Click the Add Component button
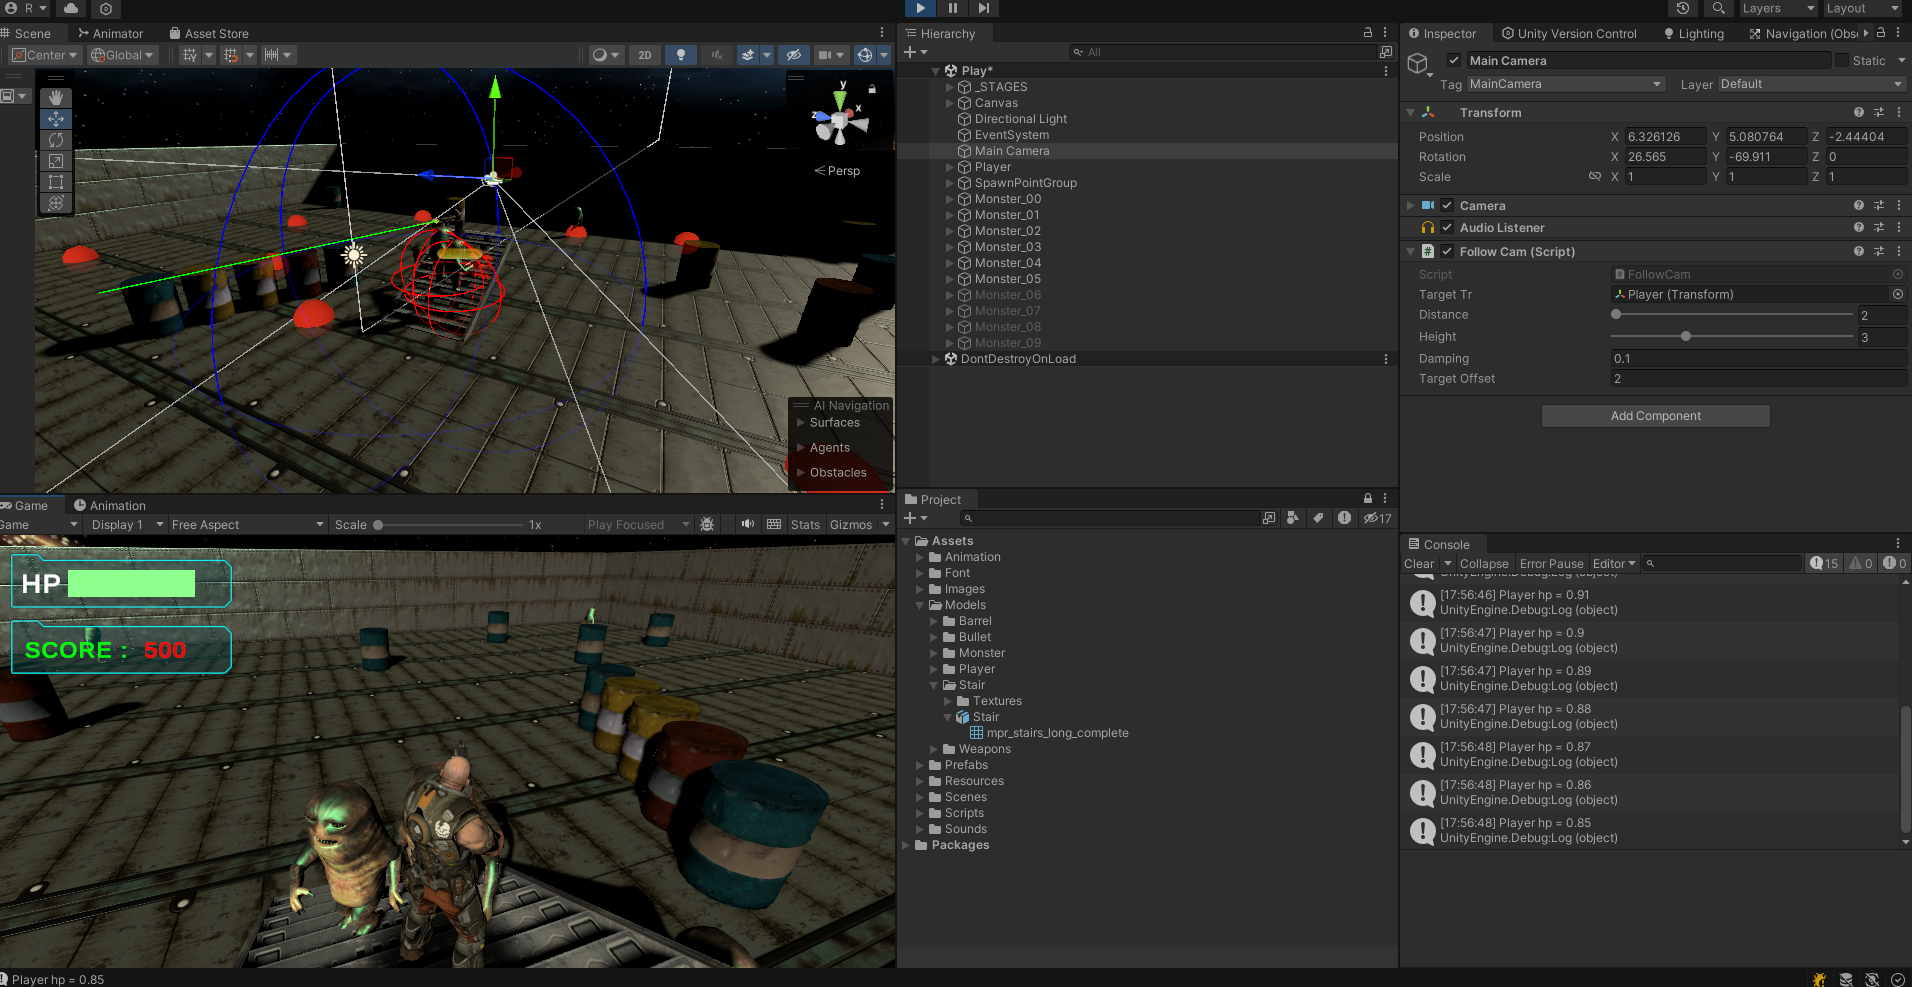The height and width of the screenshot is (987, 1912). [1656, 416]
